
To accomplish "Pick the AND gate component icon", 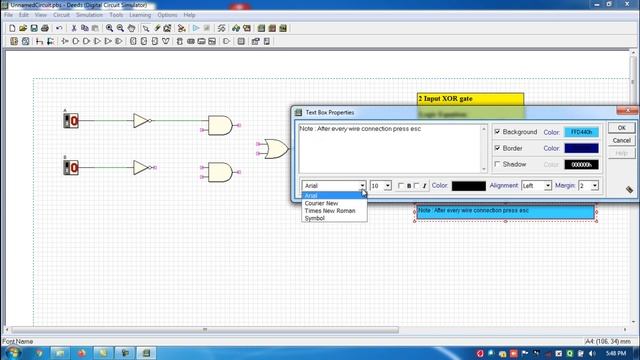I will pos(76,41).
